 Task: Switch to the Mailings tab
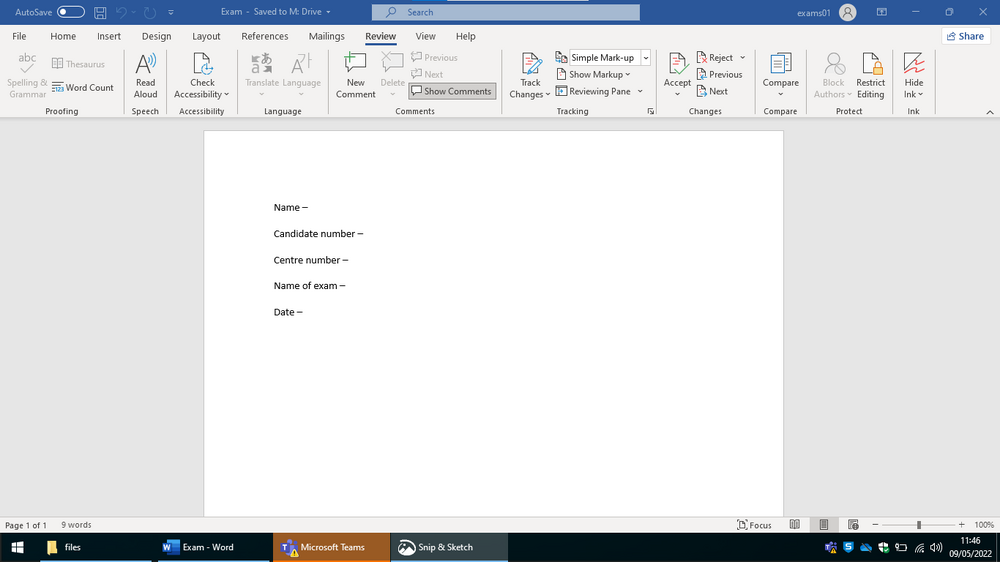pyautogui.click(x=327, y=36)
